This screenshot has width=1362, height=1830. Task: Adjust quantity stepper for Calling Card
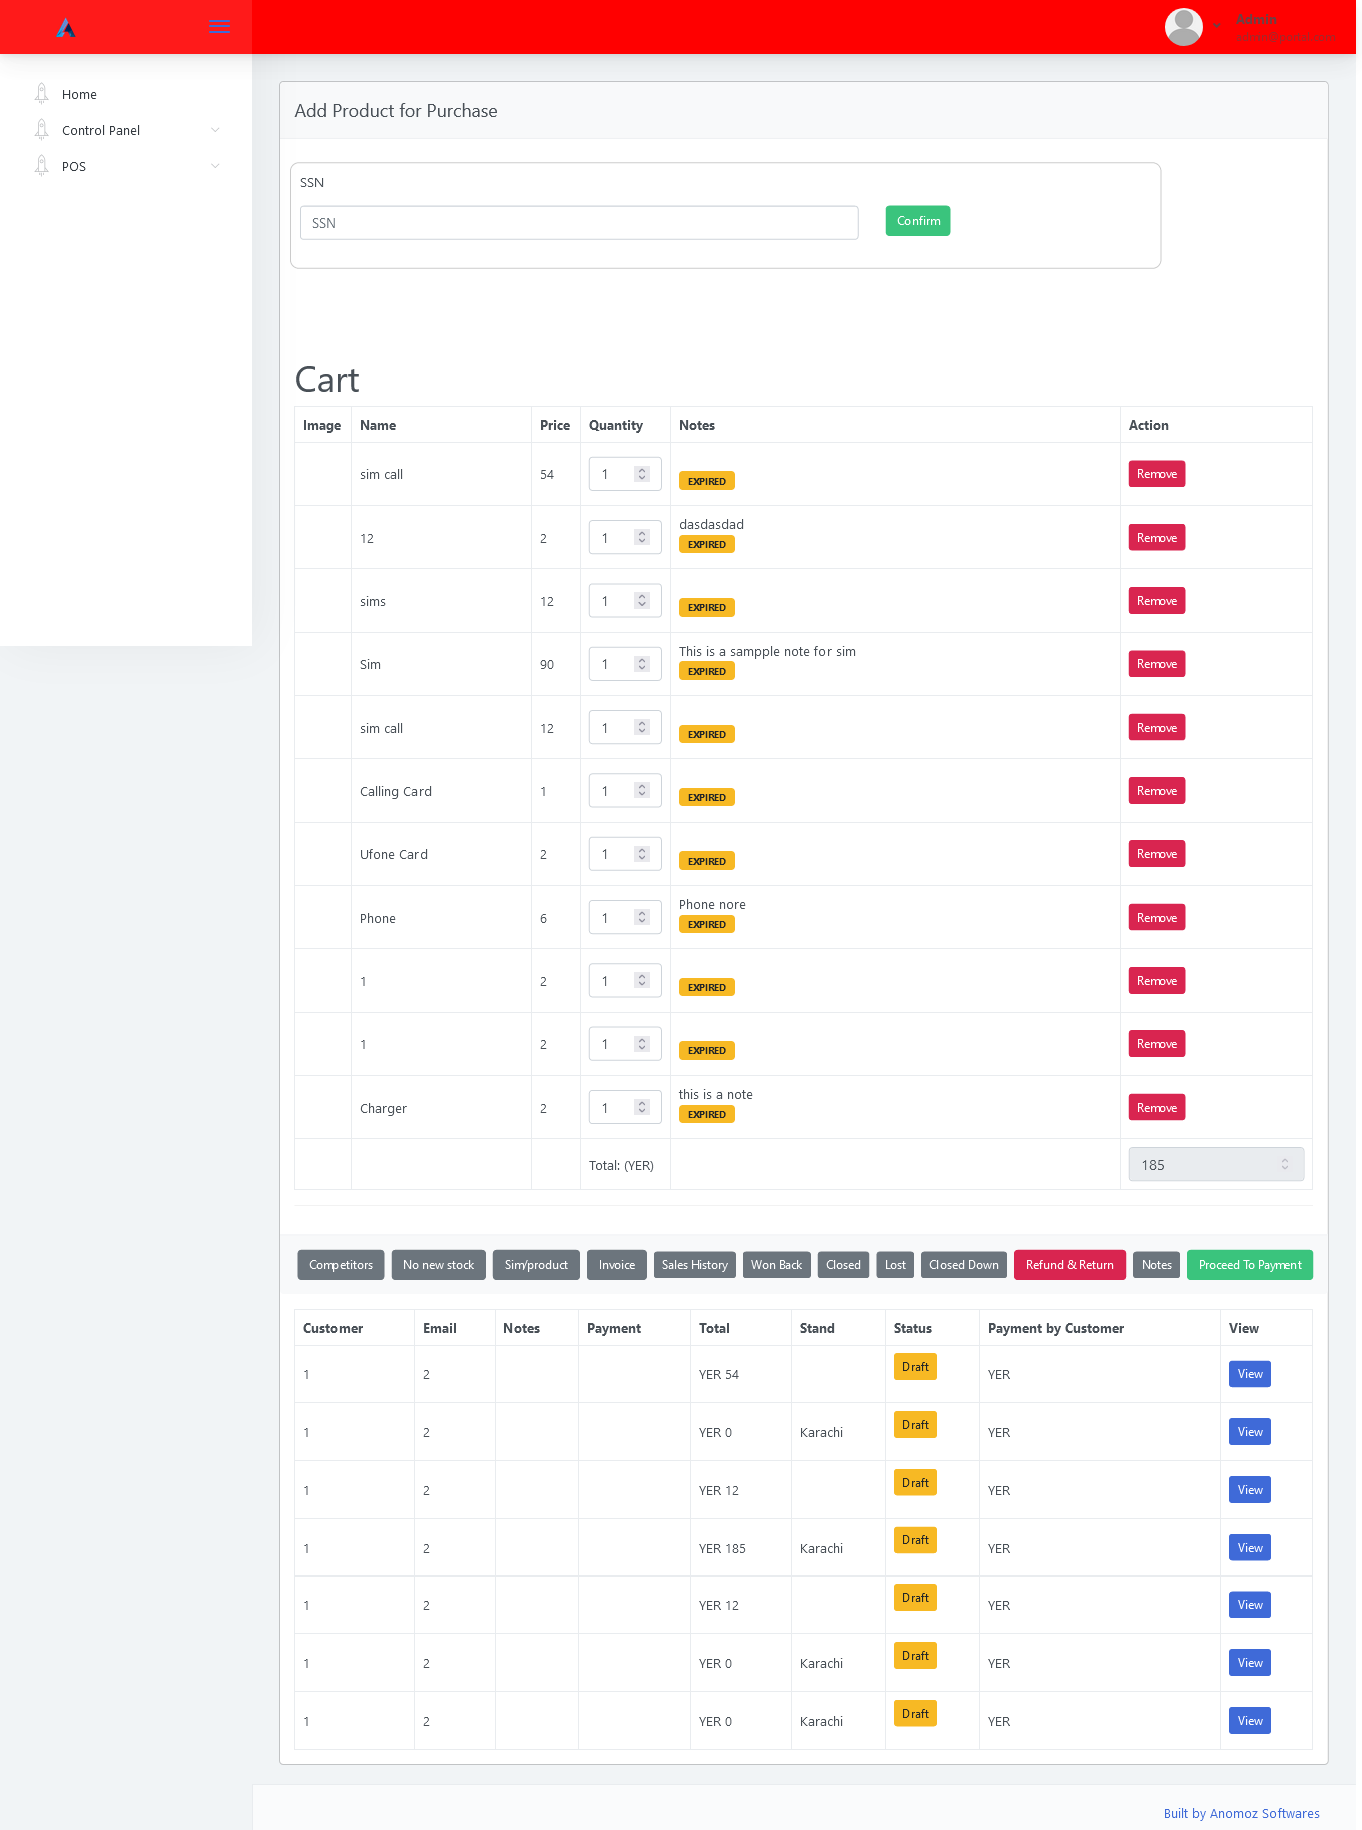pyautogui.click(x=642, y=791)
